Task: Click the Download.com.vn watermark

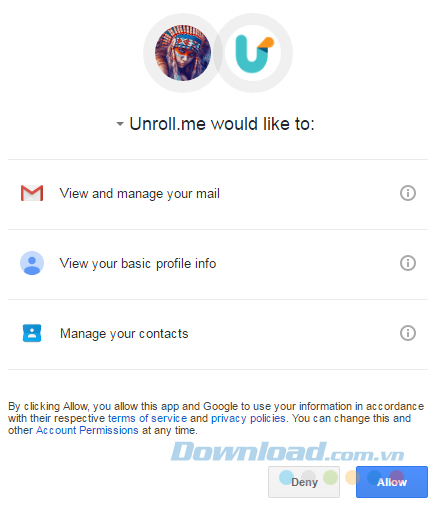Action: click(287, 452)
